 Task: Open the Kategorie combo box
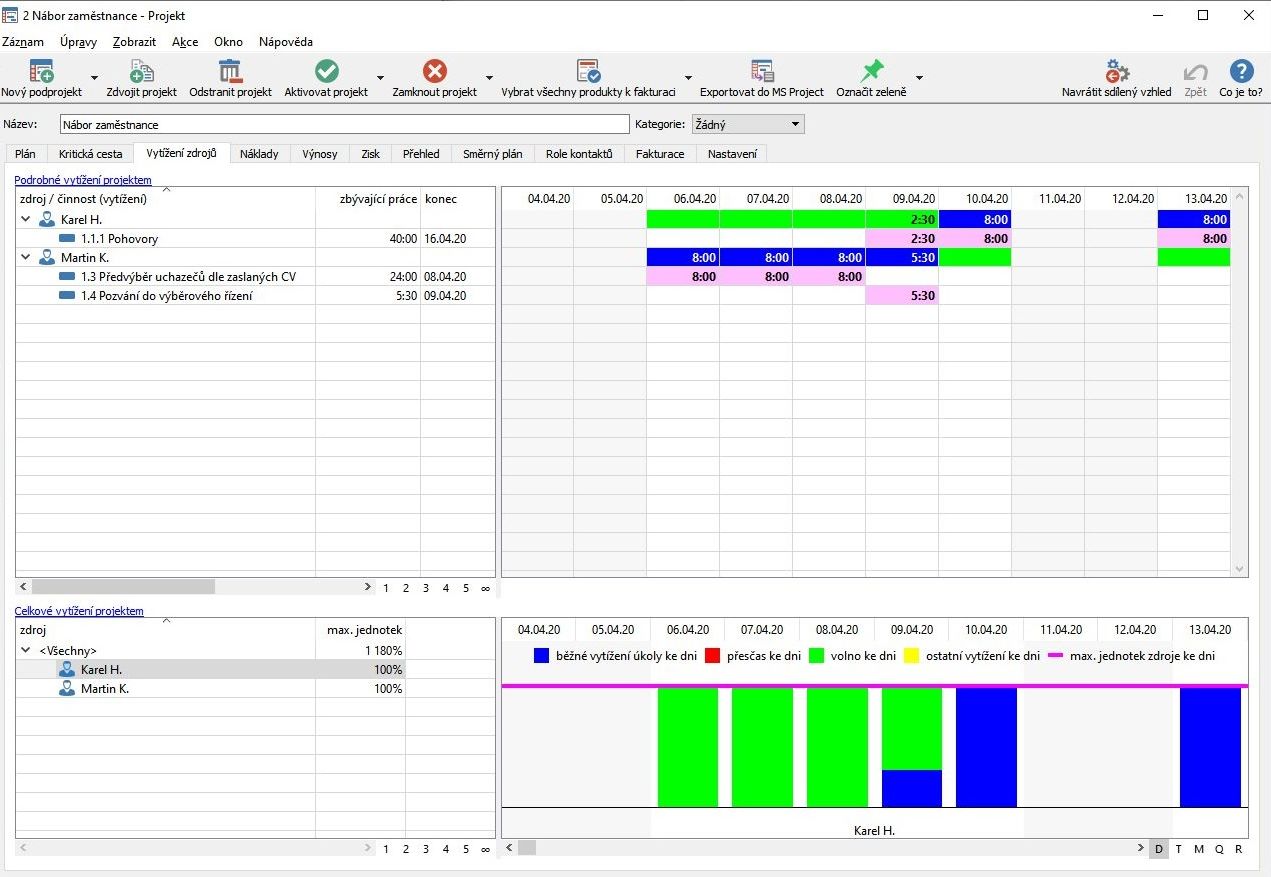point(747,124)
